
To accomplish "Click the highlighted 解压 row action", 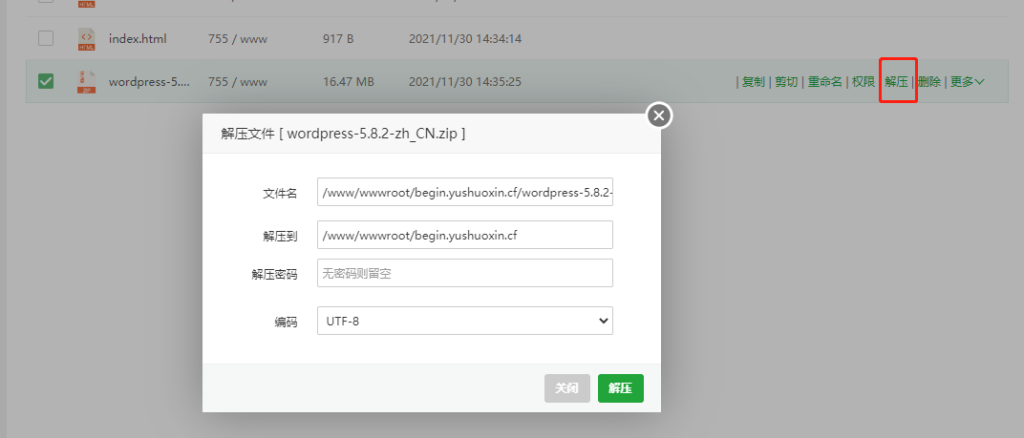I will pos(896,82).
